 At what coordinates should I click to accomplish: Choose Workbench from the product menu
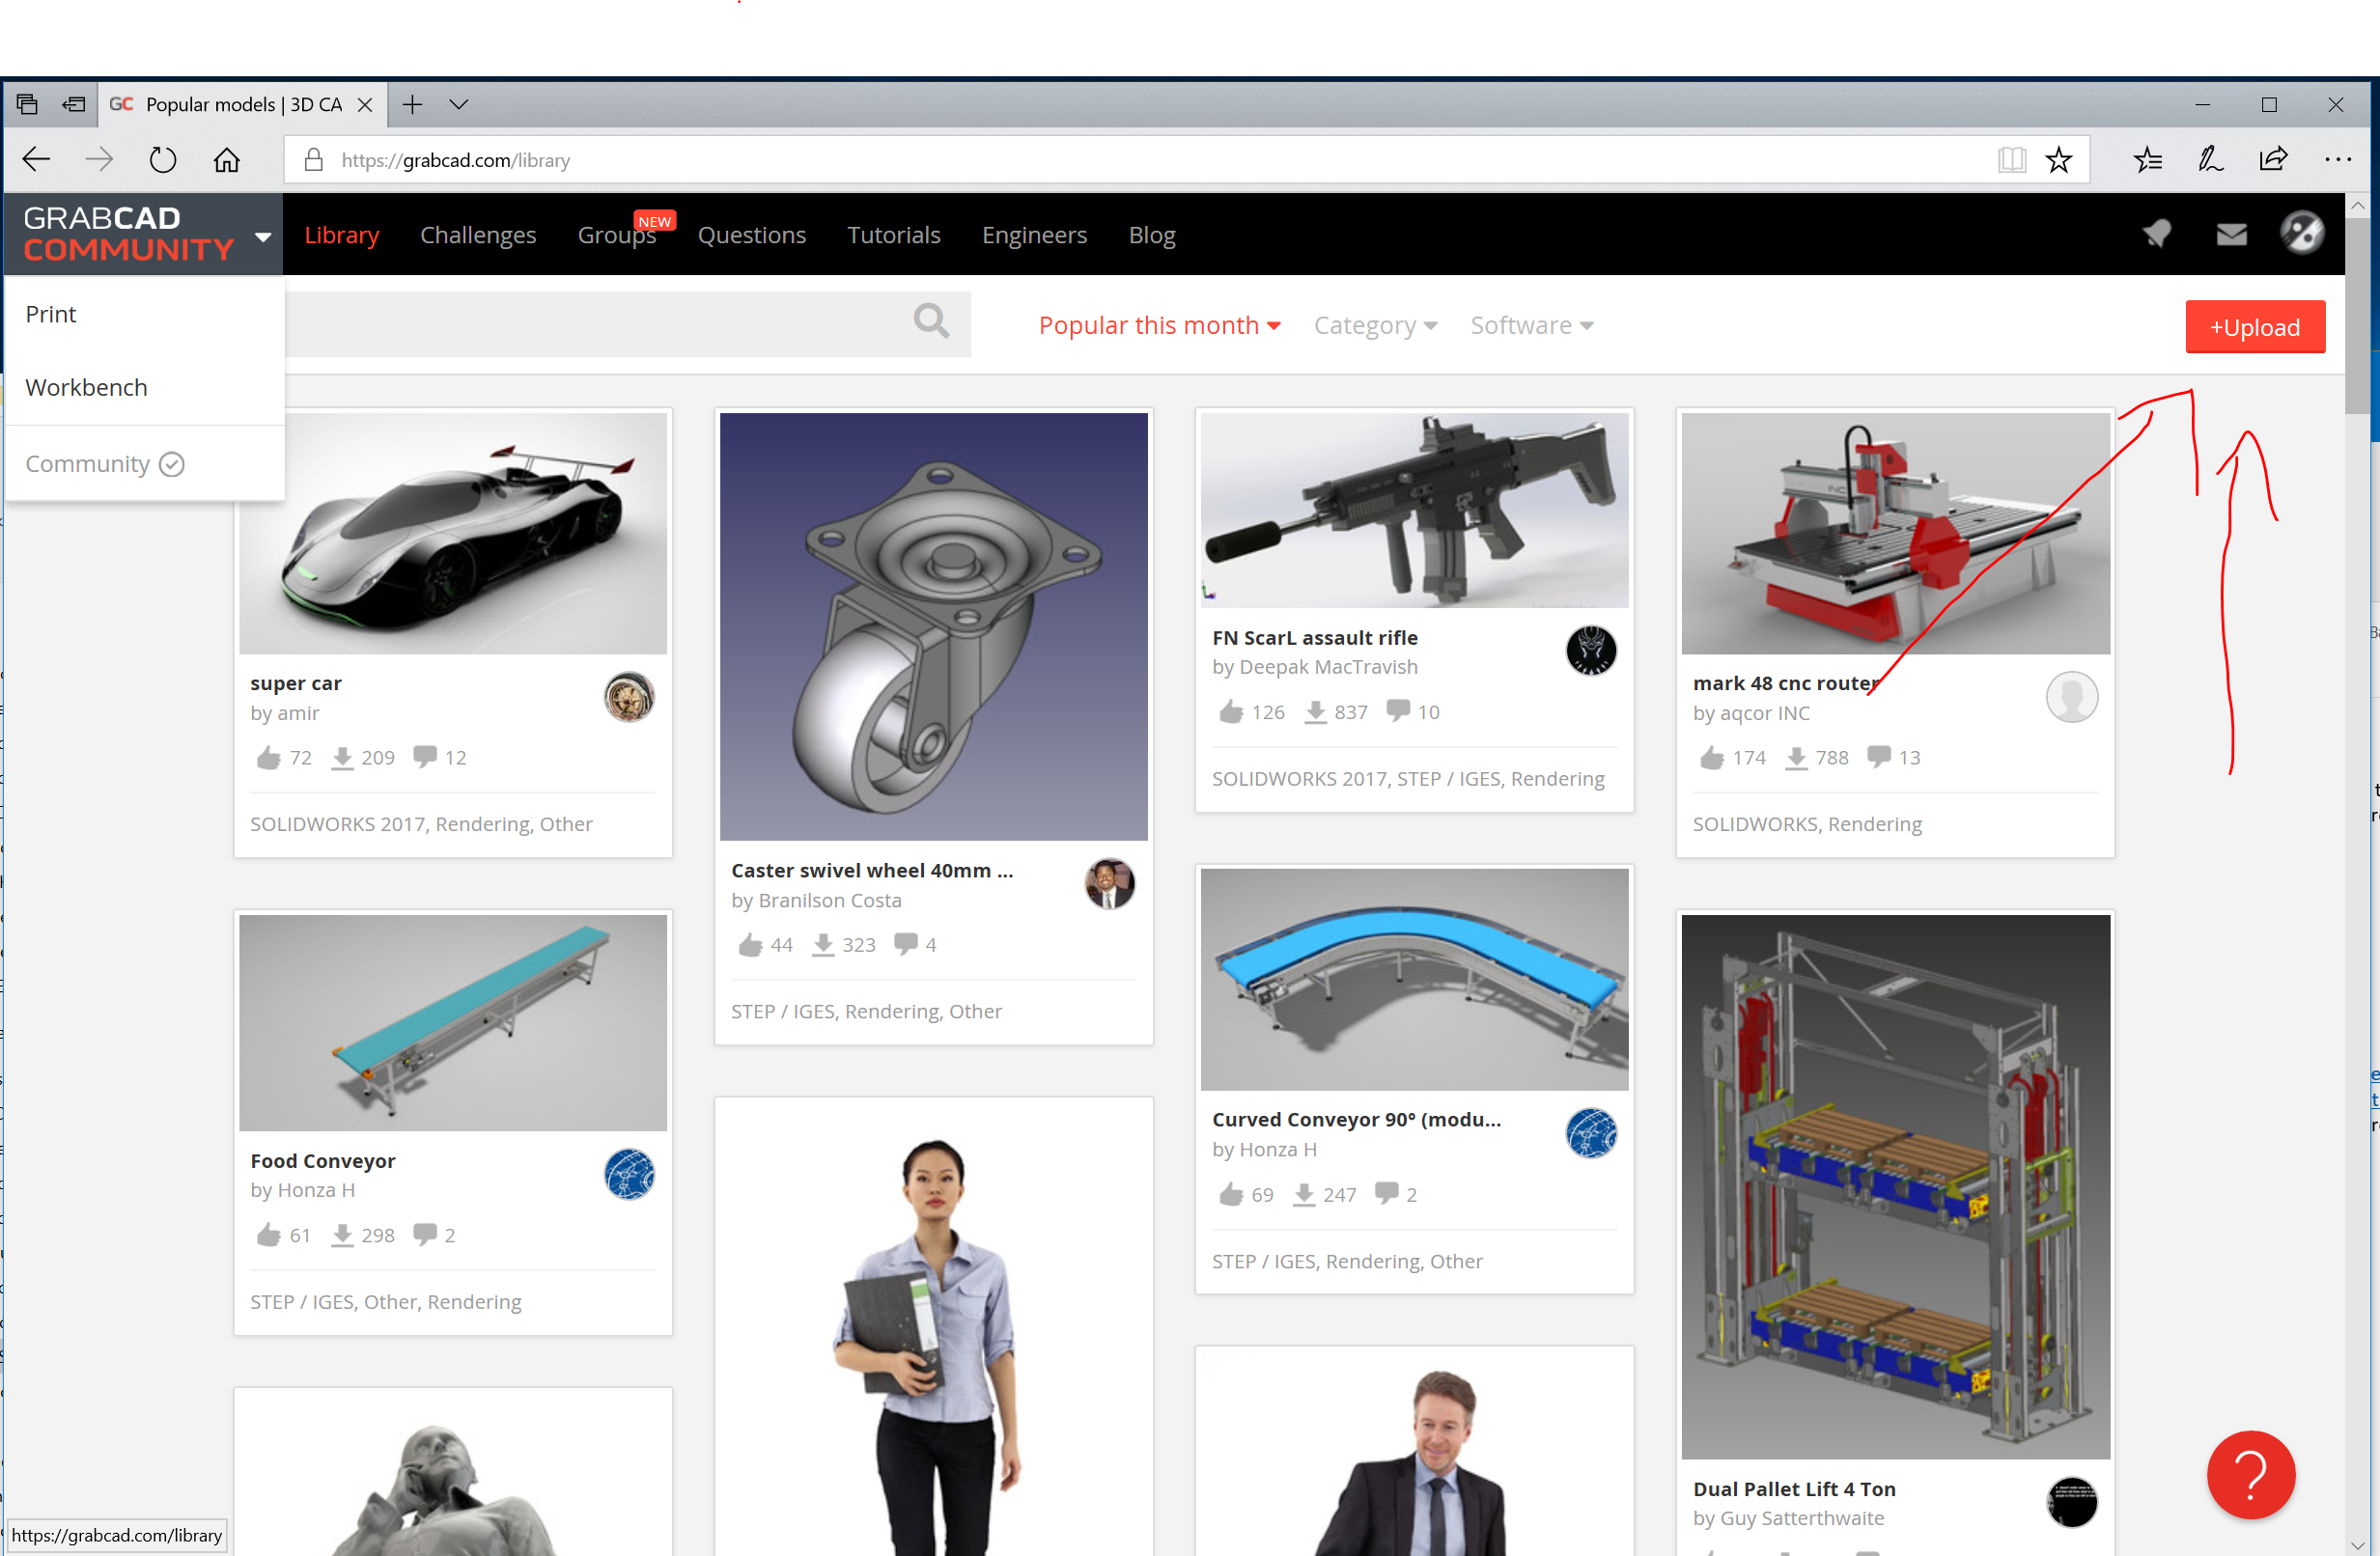tap(86, 388)
